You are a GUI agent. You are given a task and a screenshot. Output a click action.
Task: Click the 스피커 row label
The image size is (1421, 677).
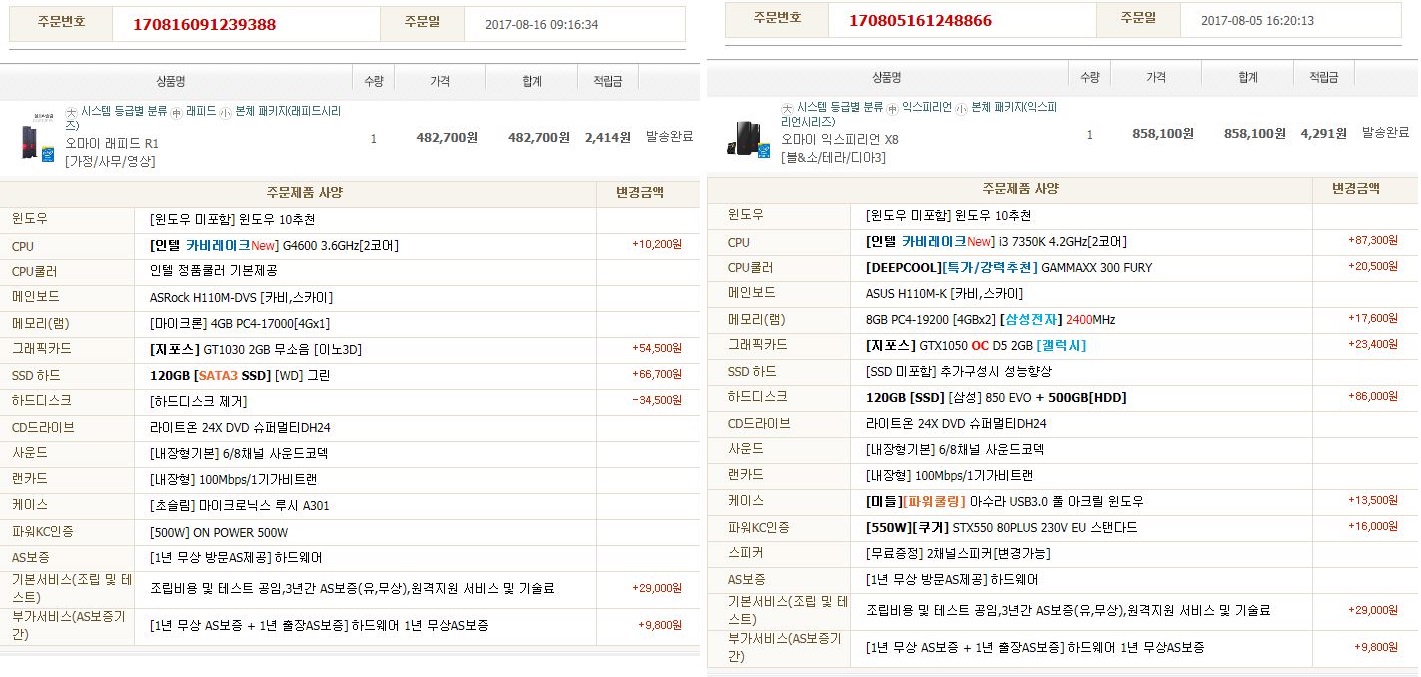click(x=744, y=553)
